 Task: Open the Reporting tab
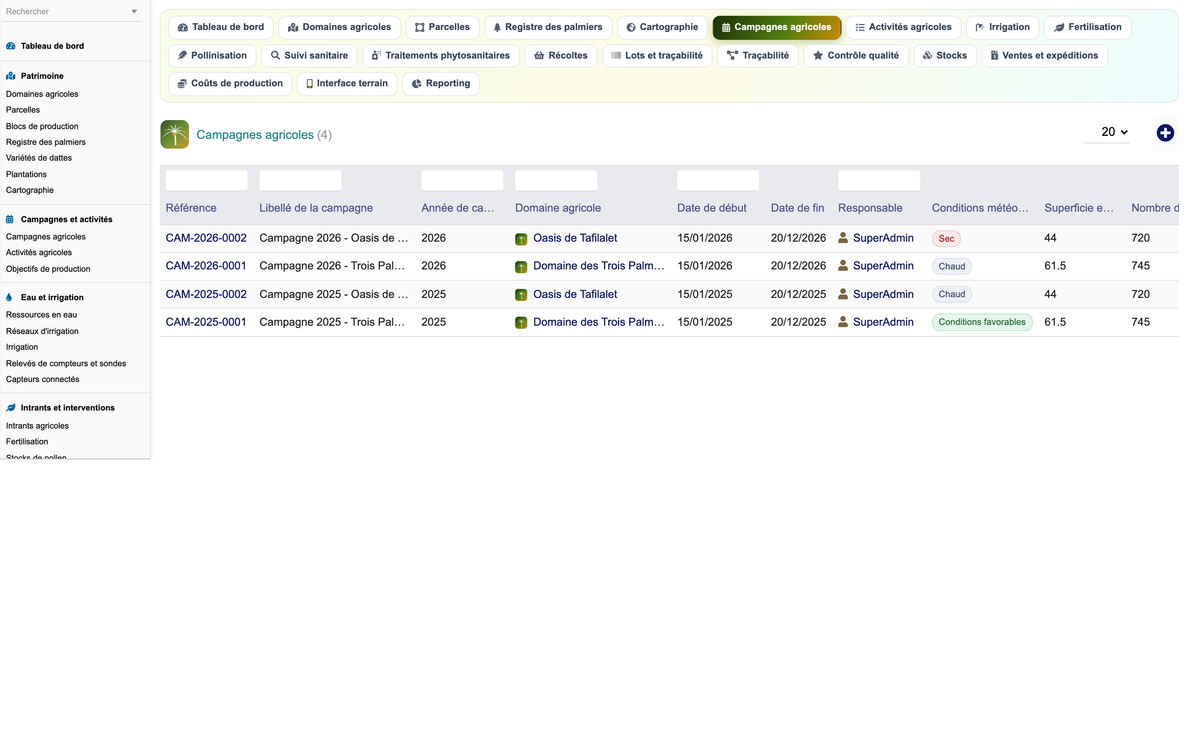point(441,83)
